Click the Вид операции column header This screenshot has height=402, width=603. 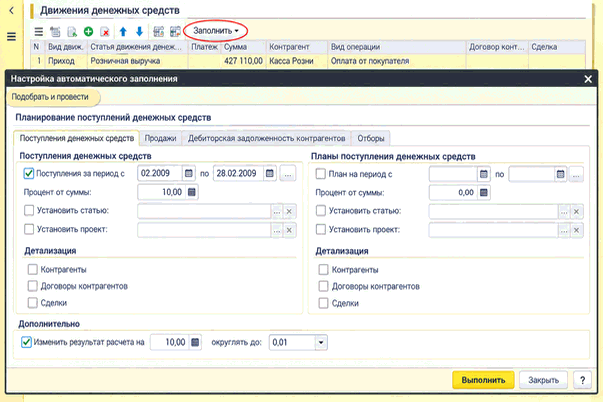coord(396,47)
